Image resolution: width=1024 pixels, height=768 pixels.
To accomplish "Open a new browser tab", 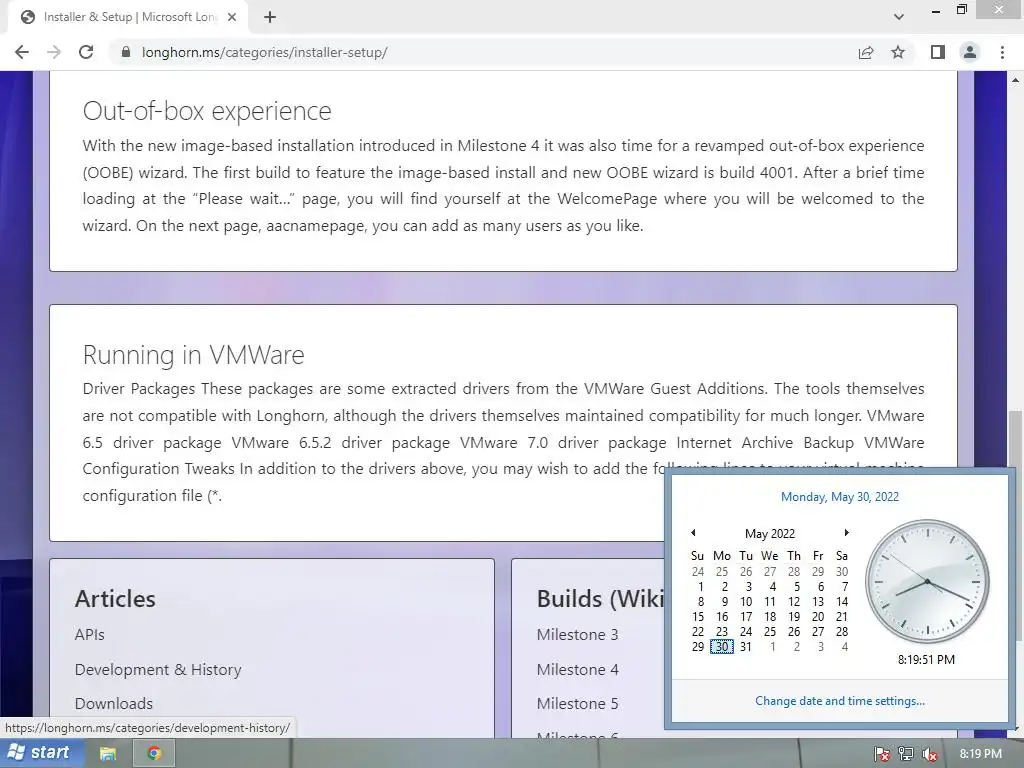I will click(270, 17).
